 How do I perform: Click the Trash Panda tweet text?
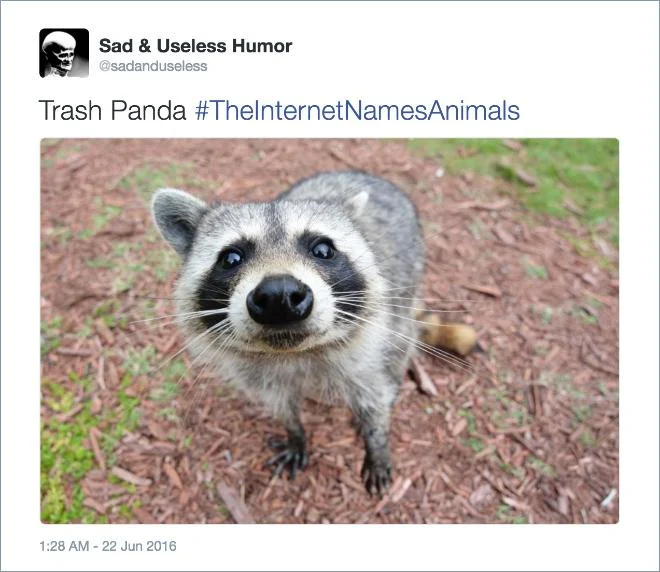(x=112, y=110)
